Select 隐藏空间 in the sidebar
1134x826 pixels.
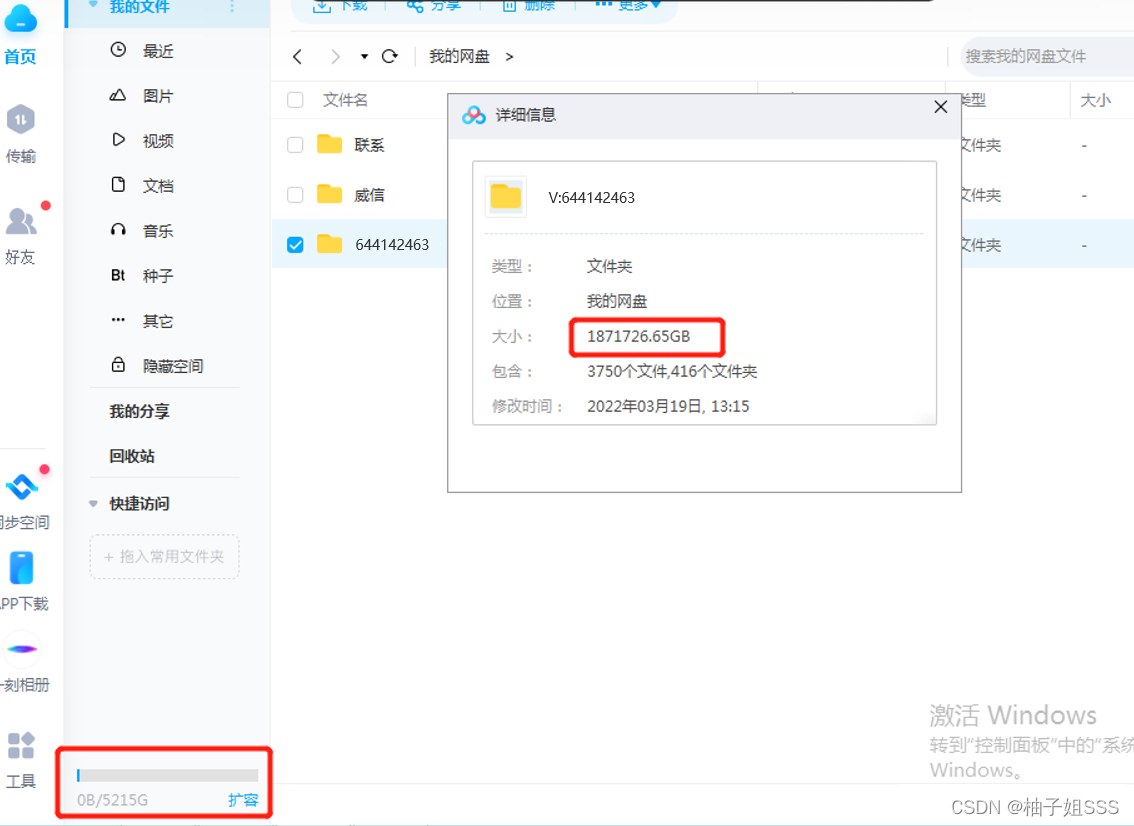click(x=173, y=366)
